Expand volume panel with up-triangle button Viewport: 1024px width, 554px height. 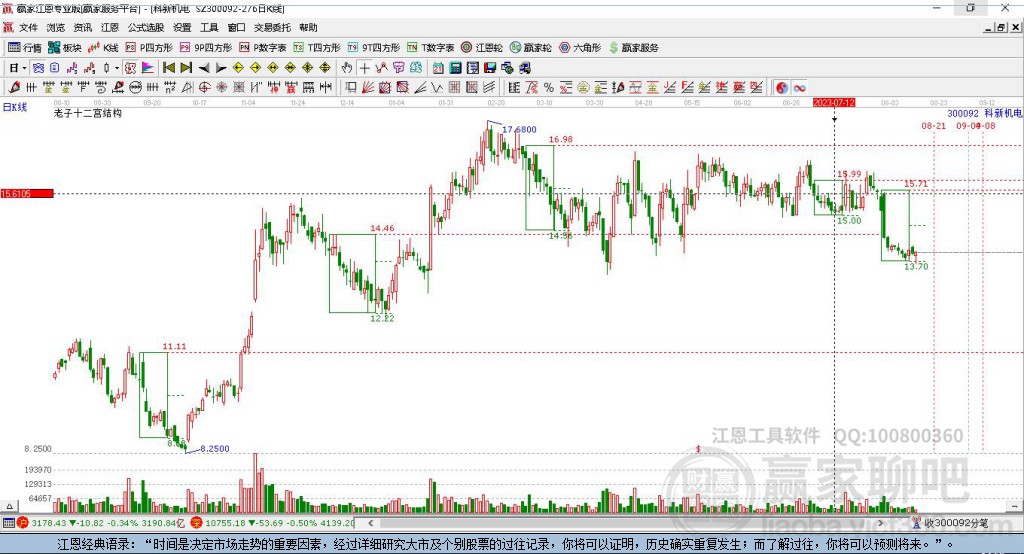(x=9, y=506)
